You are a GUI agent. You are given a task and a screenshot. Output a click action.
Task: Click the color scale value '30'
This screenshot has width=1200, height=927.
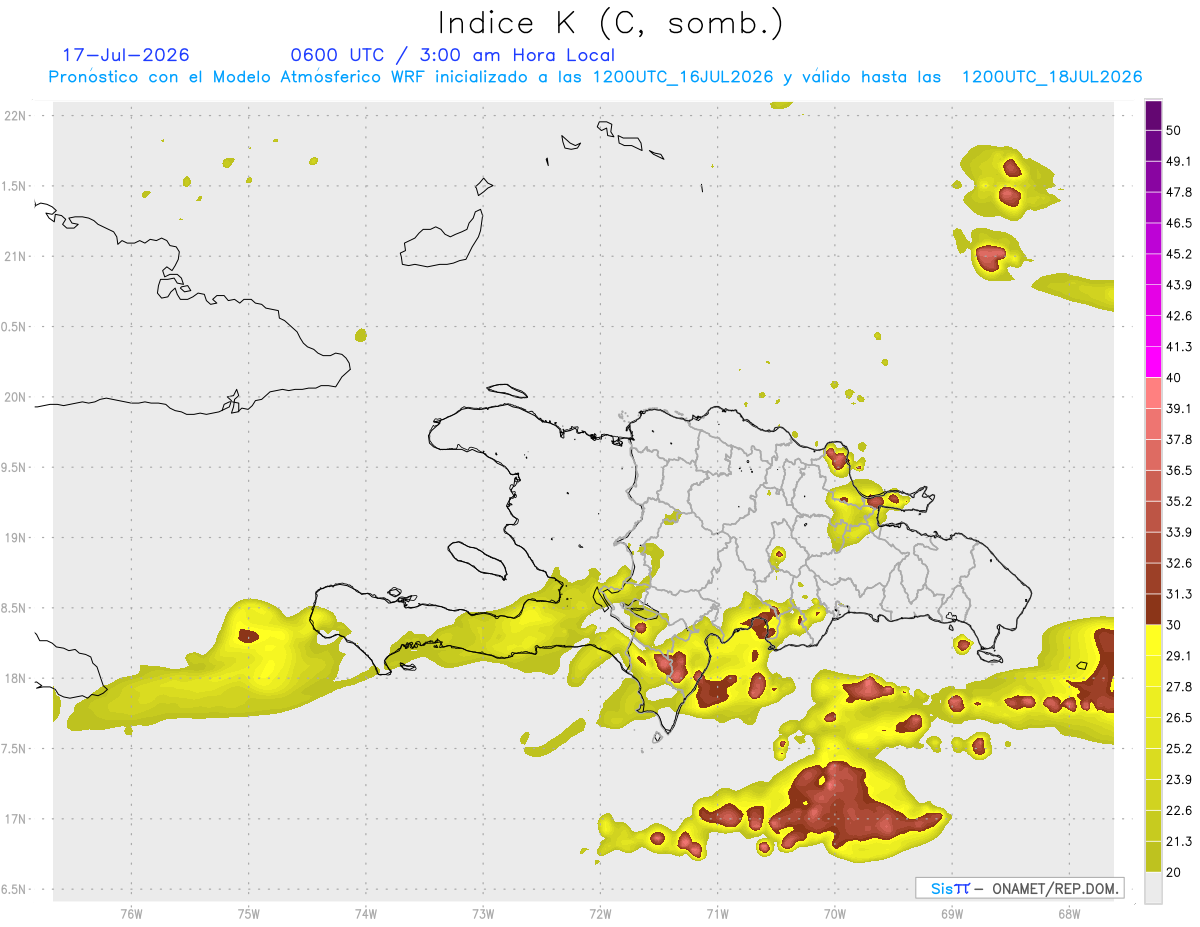(1175, 625)
